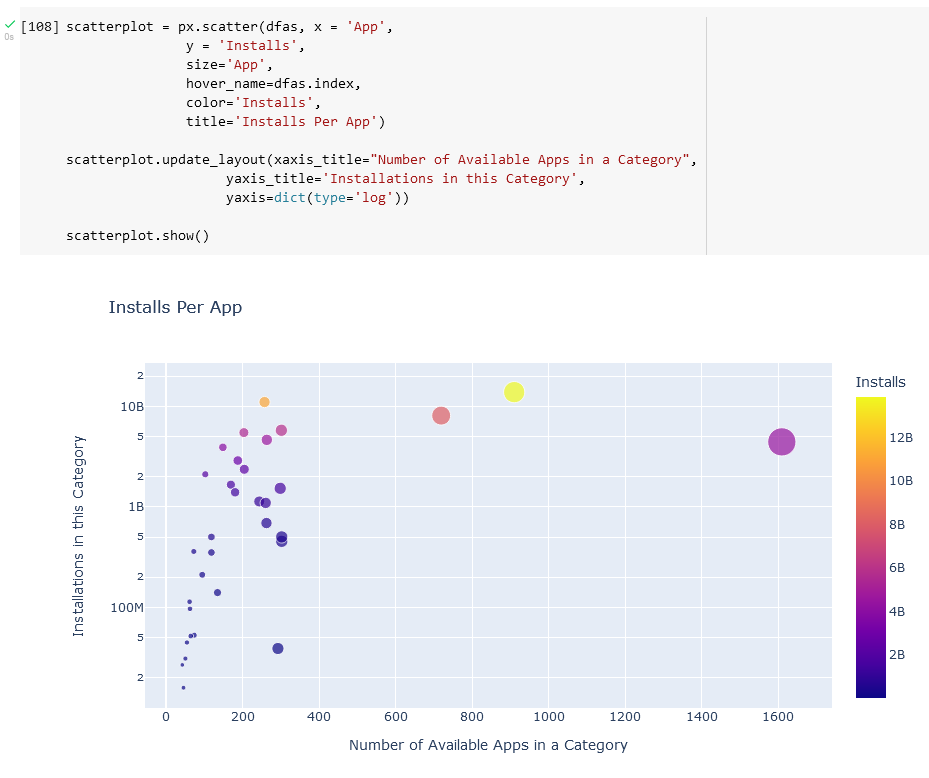Click the chart title "Installs Per App"
The height and width of the screenshot is (778, 929).
pyautogui.click(x=176, y=307)
